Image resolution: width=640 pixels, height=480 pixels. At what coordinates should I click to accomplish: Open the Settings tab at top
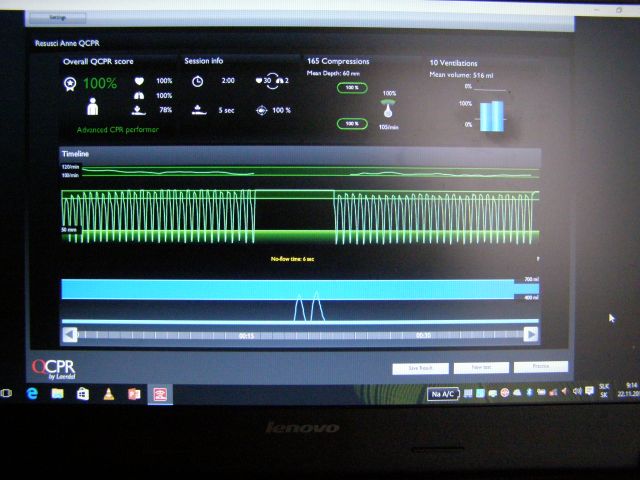pyautogui.click(x=57, y=18)
